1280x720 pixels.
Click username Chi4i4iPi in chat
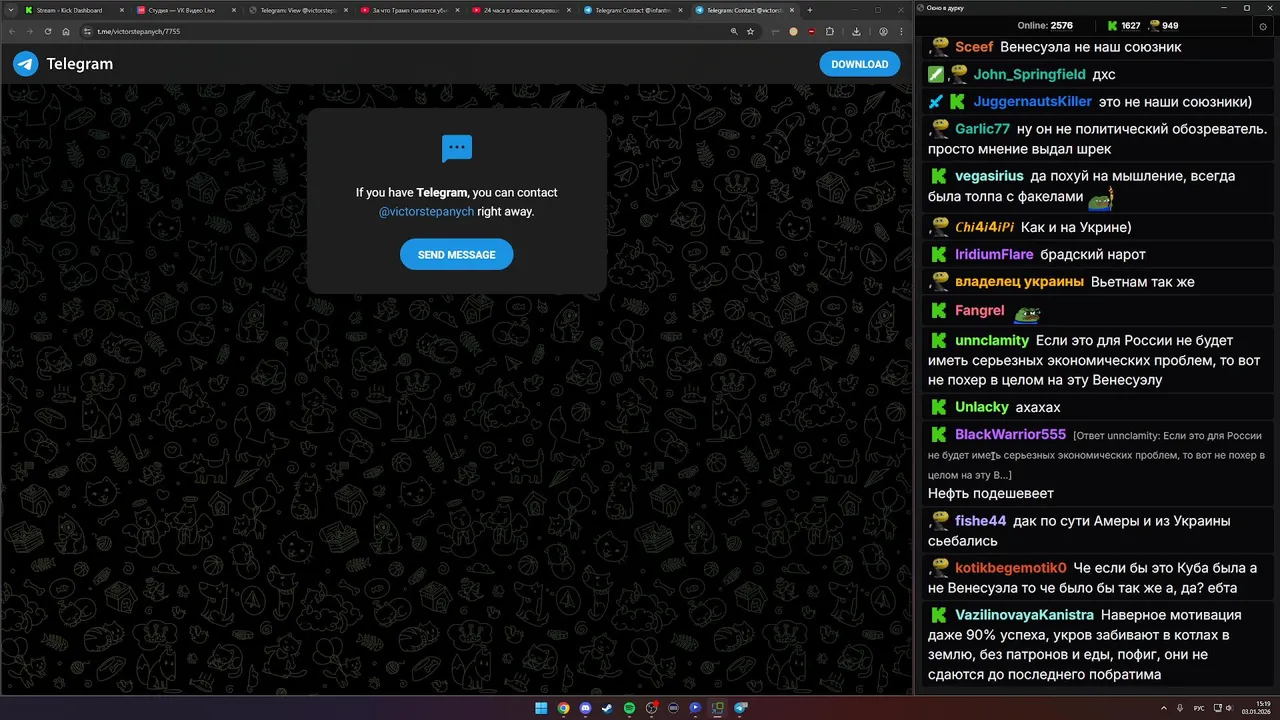[984, 227]
